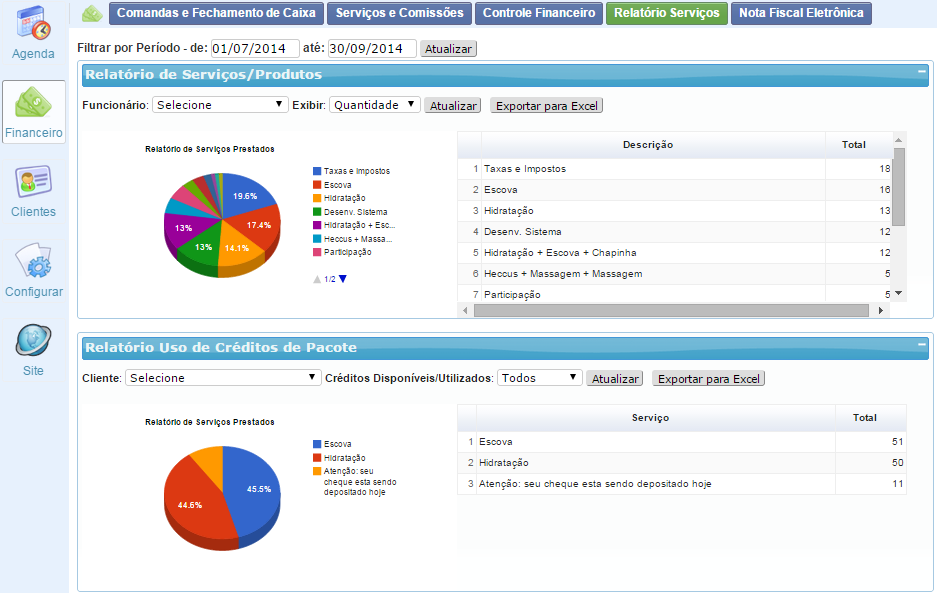This screenshot has height=593, width=937.
Task: Go to next chart legend page arrow
Action: (x=343, y=279)
